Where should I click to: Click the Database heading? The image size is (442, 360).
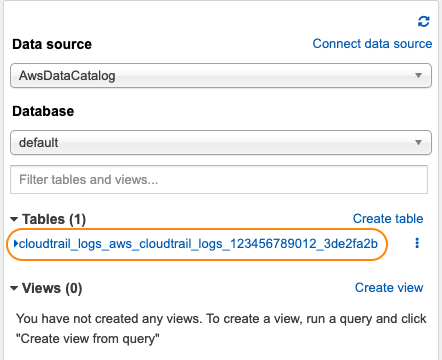pyautogui.click(x=43, y=111)
